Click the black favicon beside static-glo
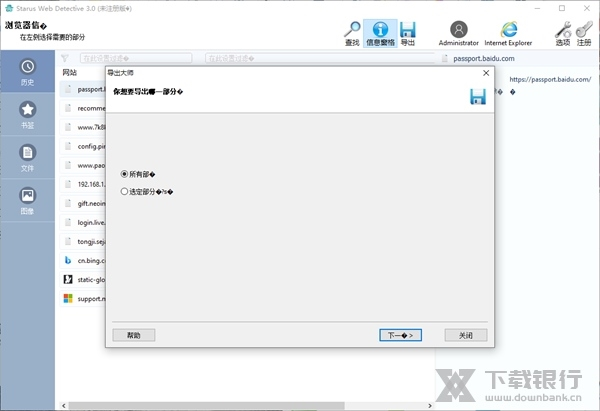 pos(68,279)
